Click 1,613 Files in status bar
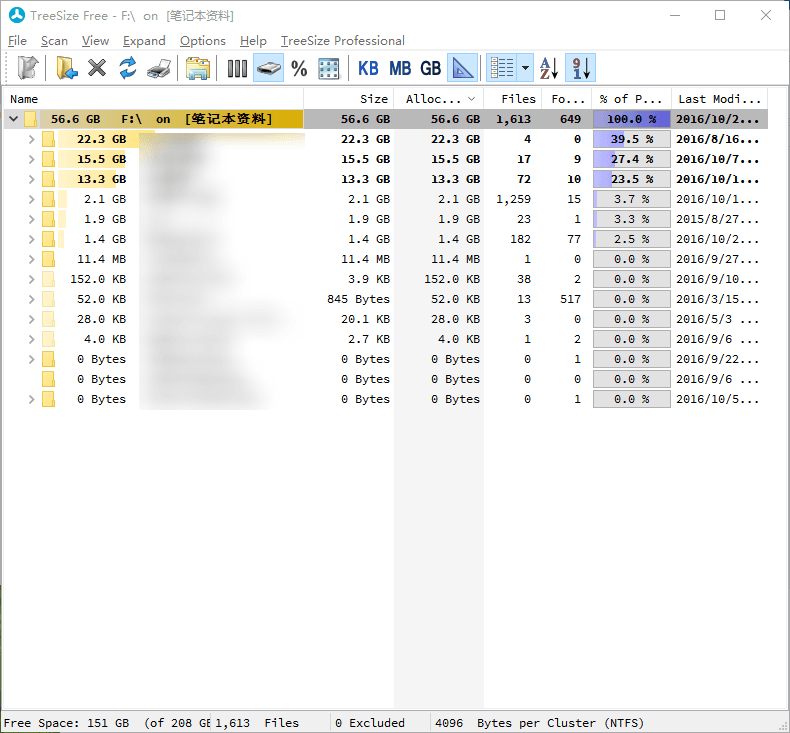 pyautogui.click(x=257, y=723)
